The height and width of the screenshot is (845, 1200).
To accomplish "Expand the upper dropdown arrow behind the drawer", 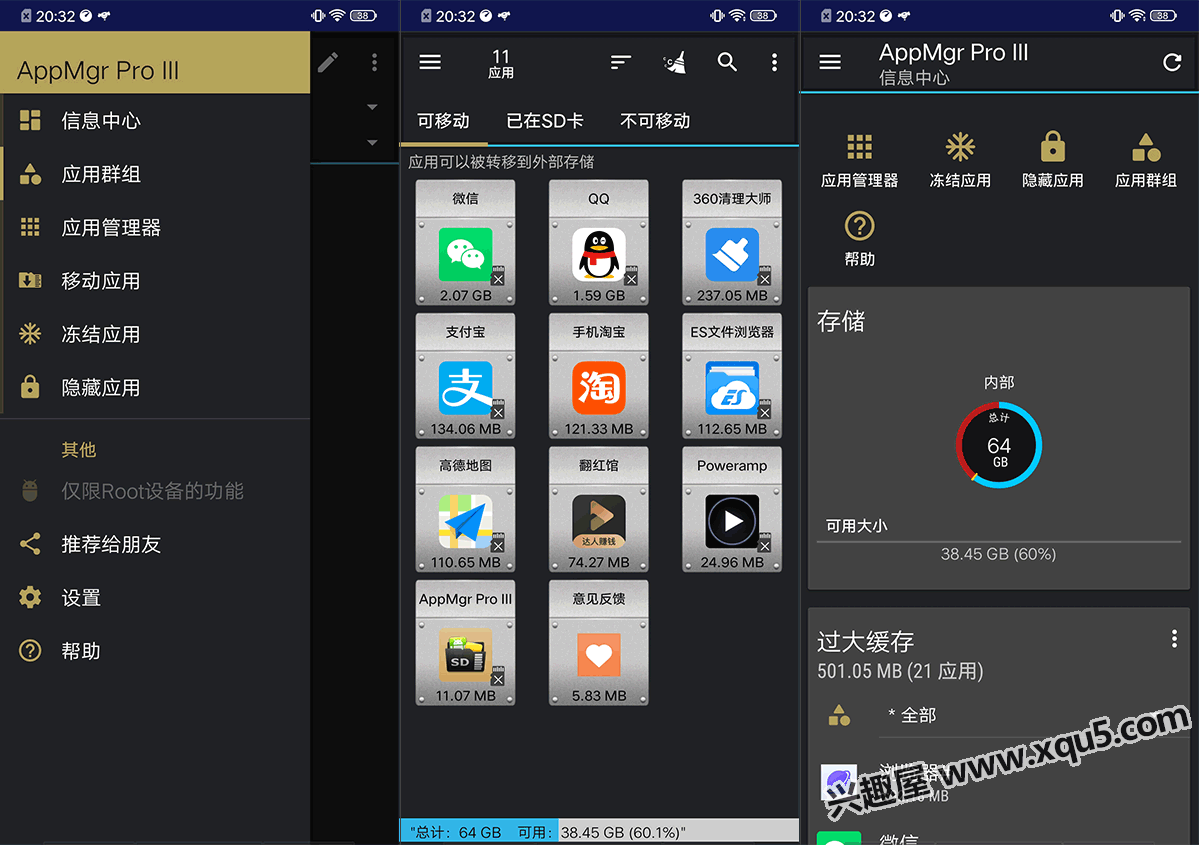I will 372,107.
